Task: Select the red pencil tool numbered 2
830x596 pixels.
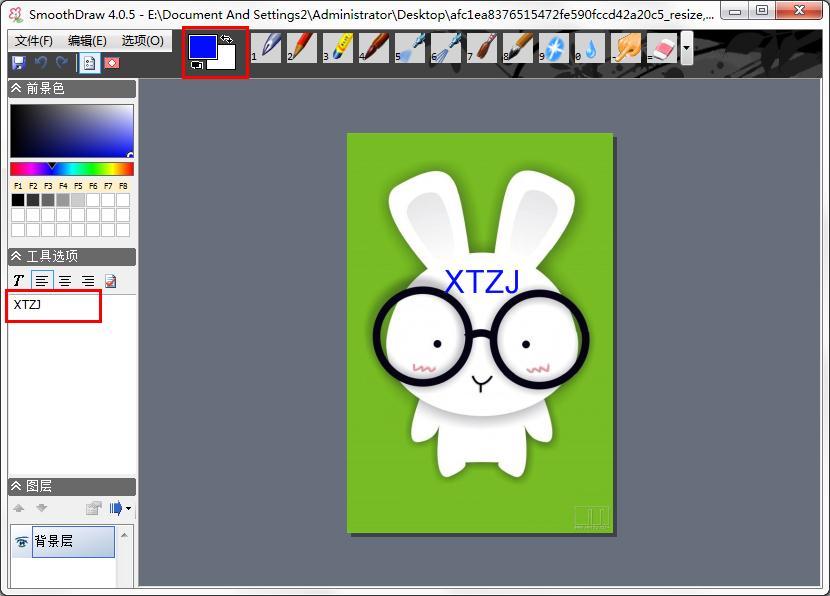Action: [302, 48]
